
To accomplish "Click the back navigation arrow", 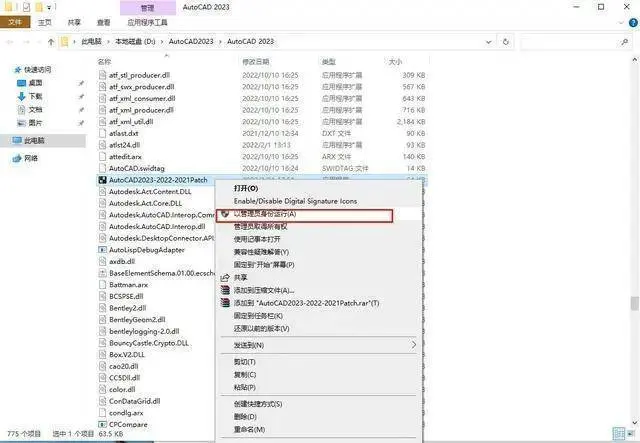I will click(10, 42).
